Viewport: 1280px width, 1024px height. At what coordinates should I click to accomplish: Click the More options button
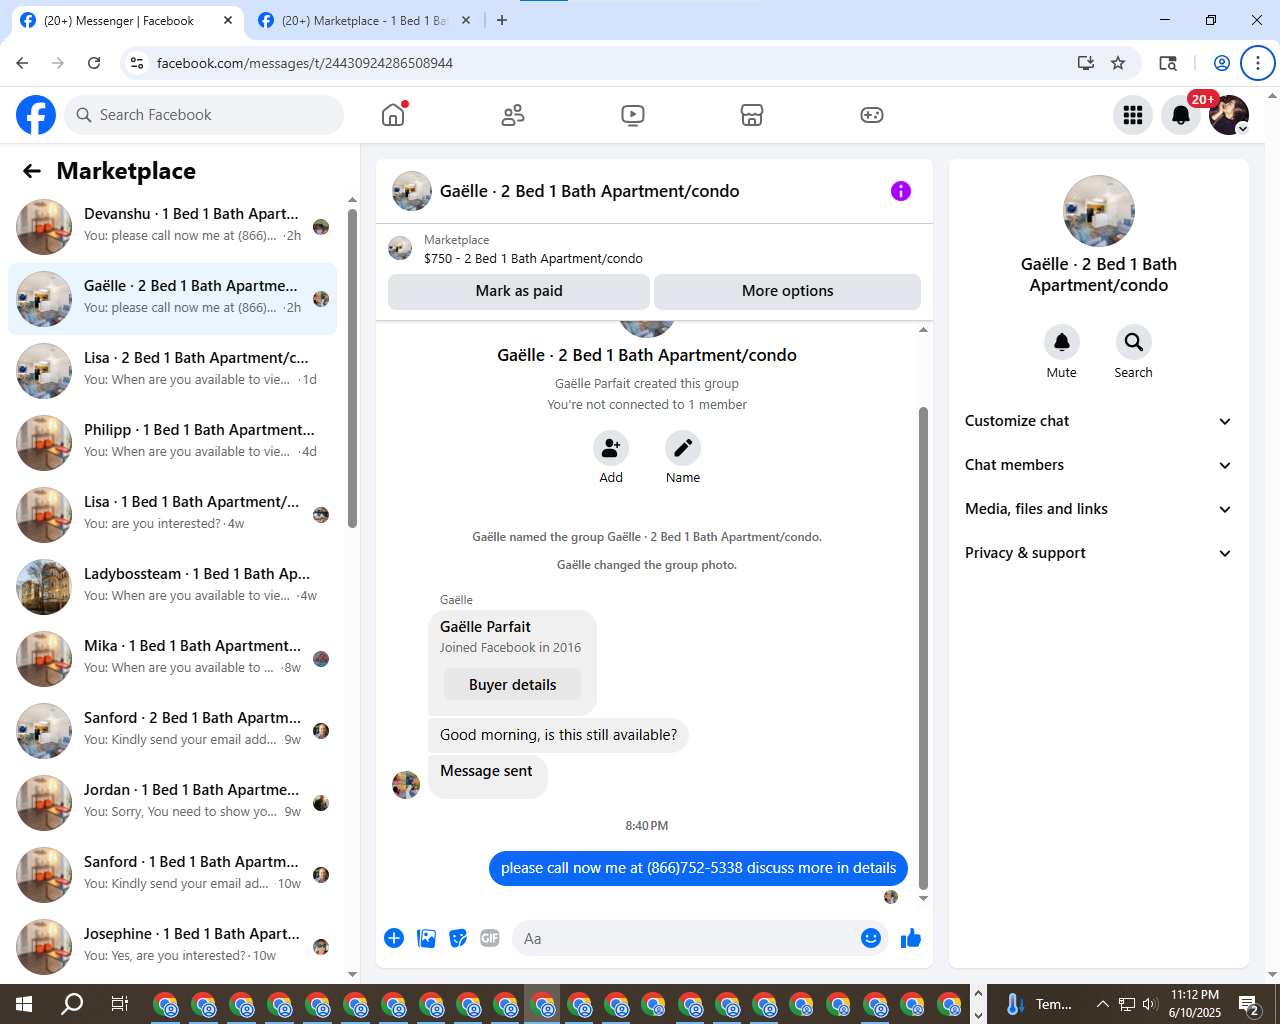[x=787, y=291]
